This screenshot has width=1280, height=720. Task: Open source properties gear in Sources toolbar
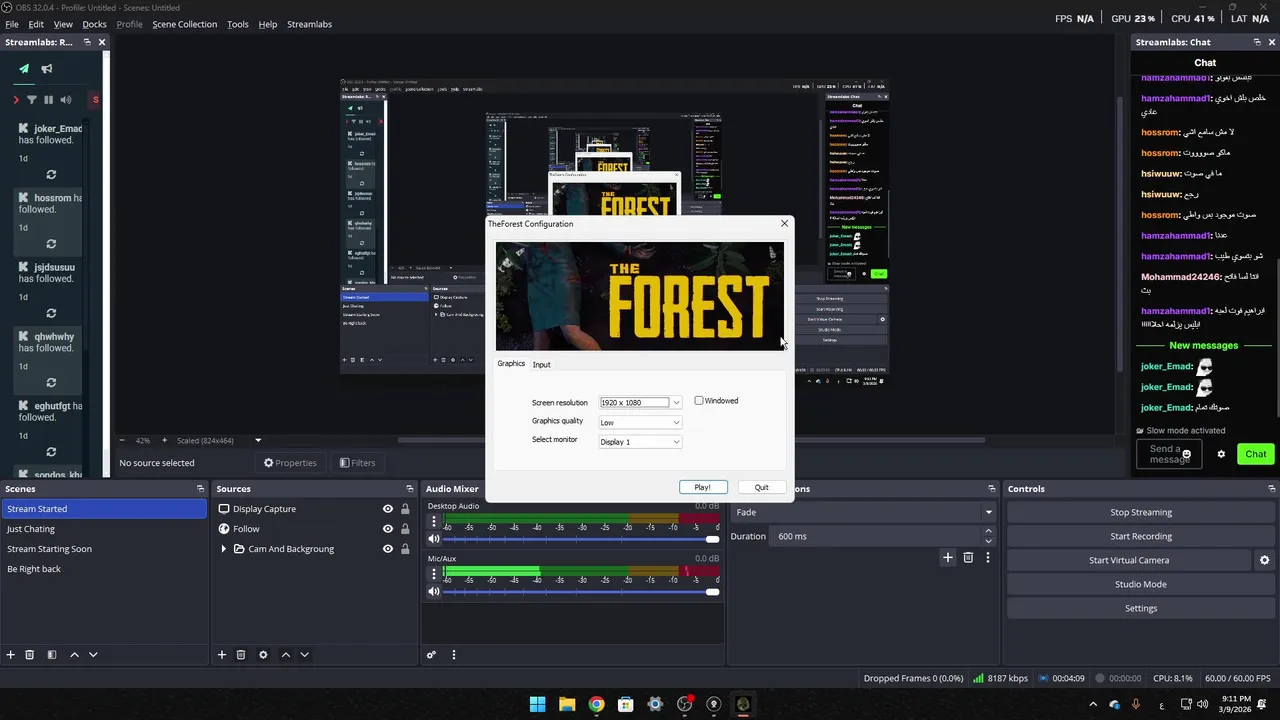click(x=263, y=655)
